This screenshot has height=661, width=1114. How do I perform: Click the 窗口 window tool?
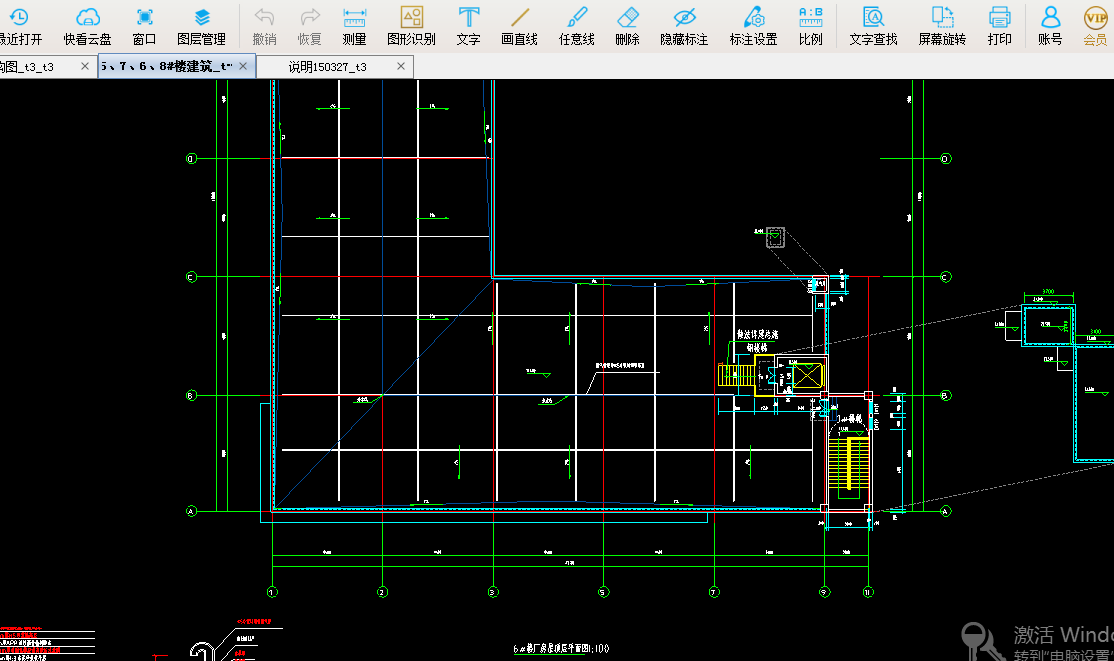click(x=144, y=26)
